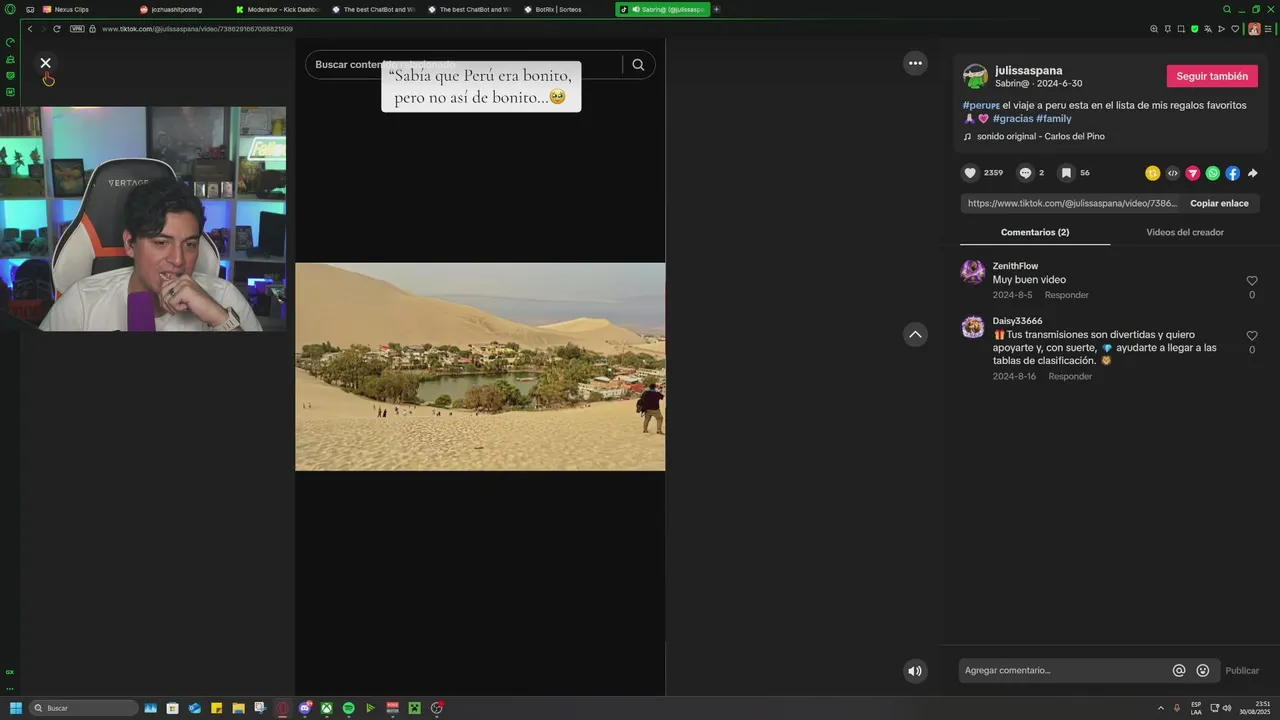Focus the Buscar contenido relacionado search field

465,65
